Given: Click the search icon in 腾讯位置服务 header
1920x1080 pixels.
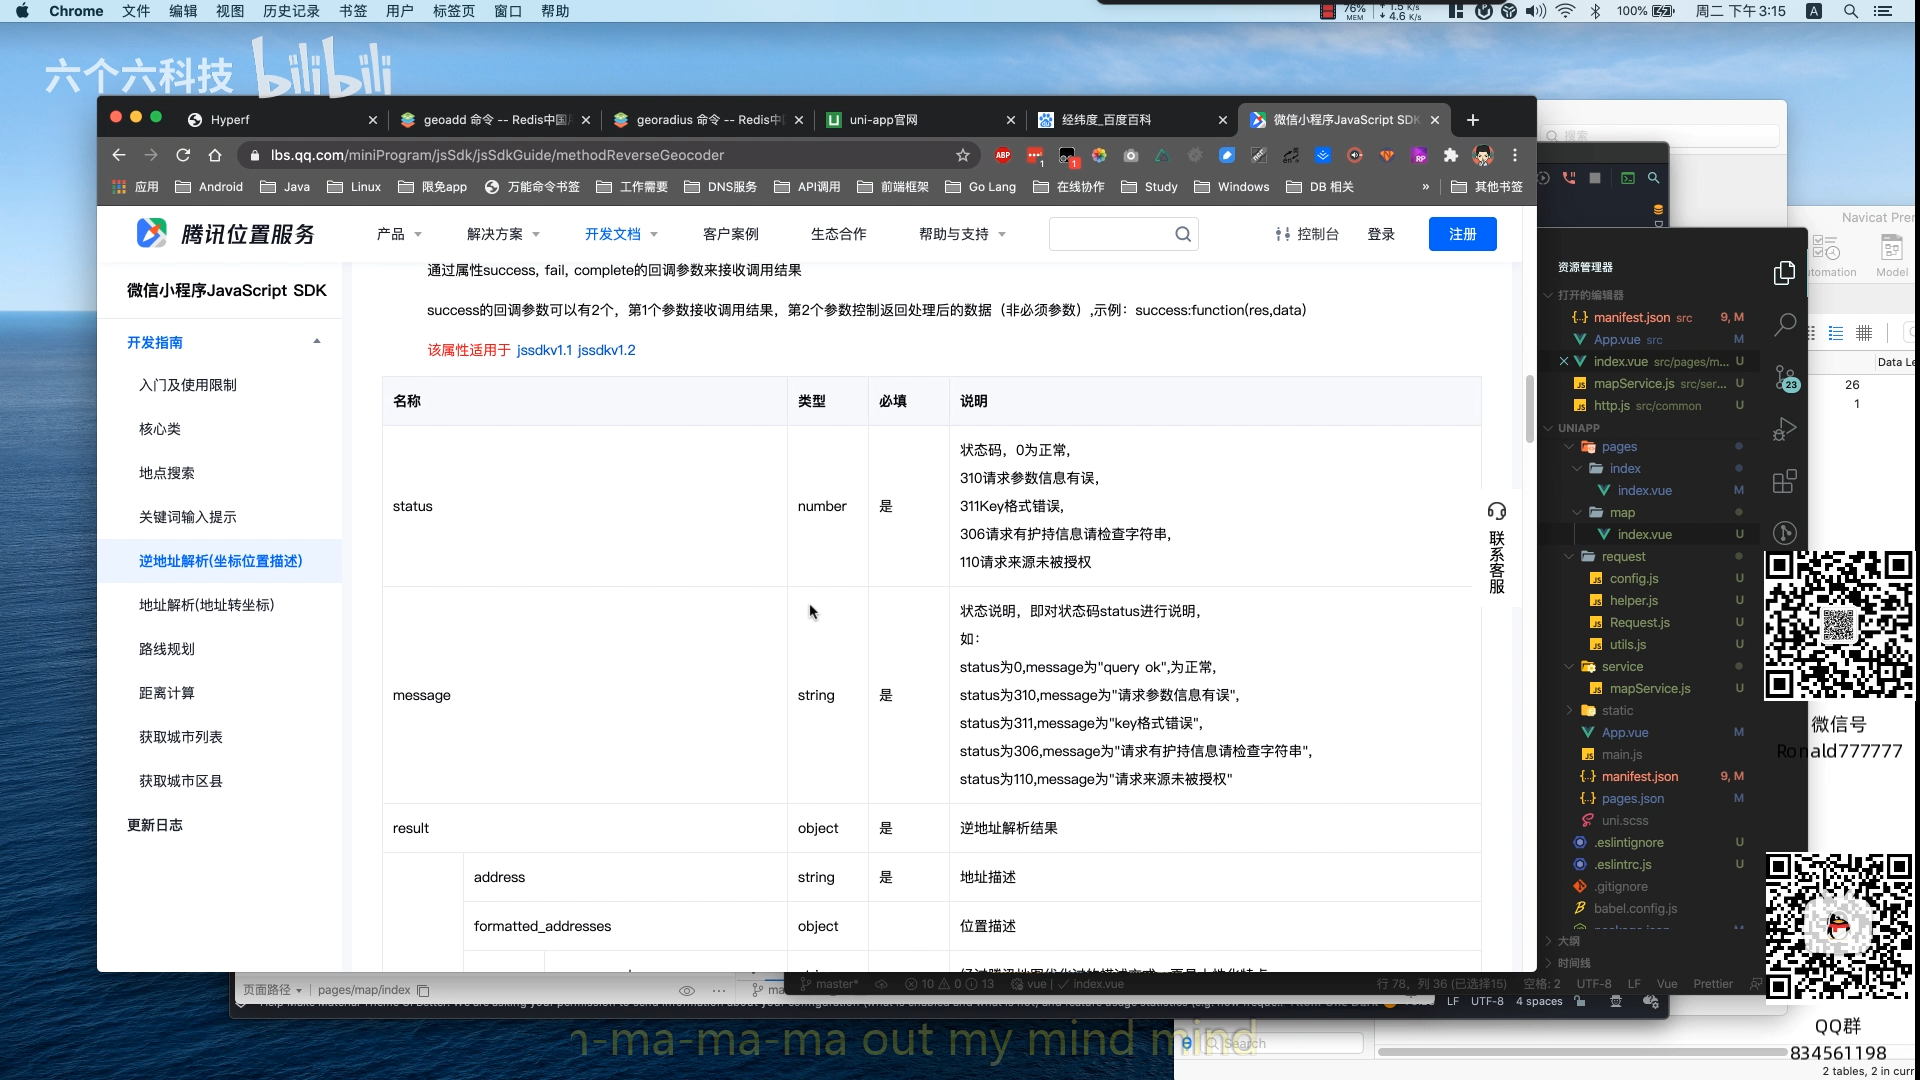Looking at the screenshot, I should 1183,235.
